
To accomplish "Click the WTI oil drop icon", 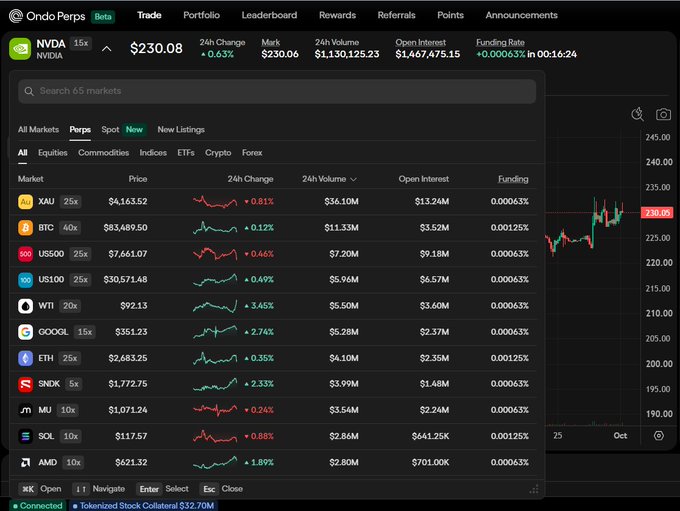I will tap(25, 306).
